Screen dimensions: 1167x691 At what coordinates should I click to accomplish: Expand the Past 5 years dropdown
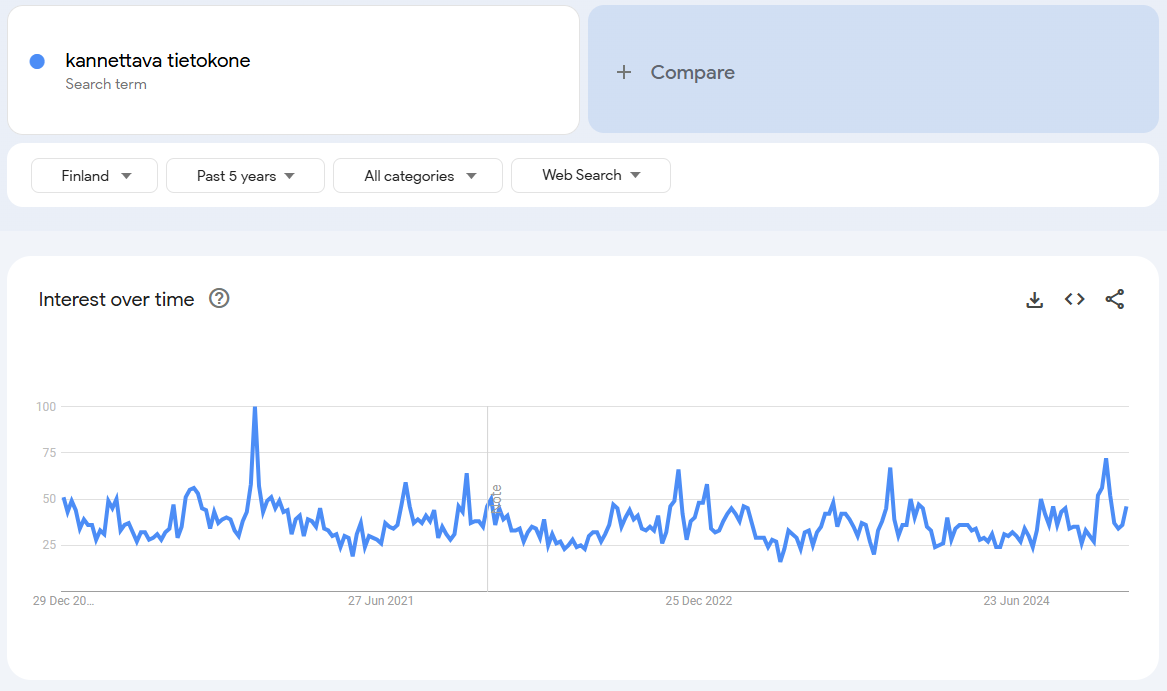[x=245, y=176]
